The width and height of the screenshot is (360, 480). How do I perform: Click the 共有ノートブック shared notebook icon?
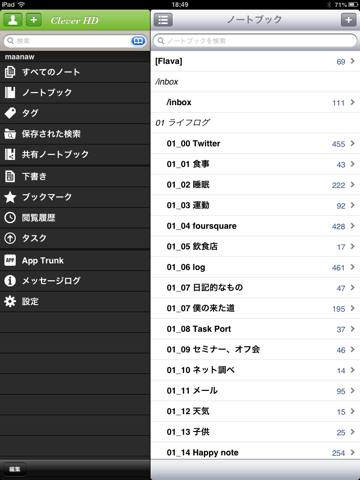pyautogui.click(x=10, y=154)
